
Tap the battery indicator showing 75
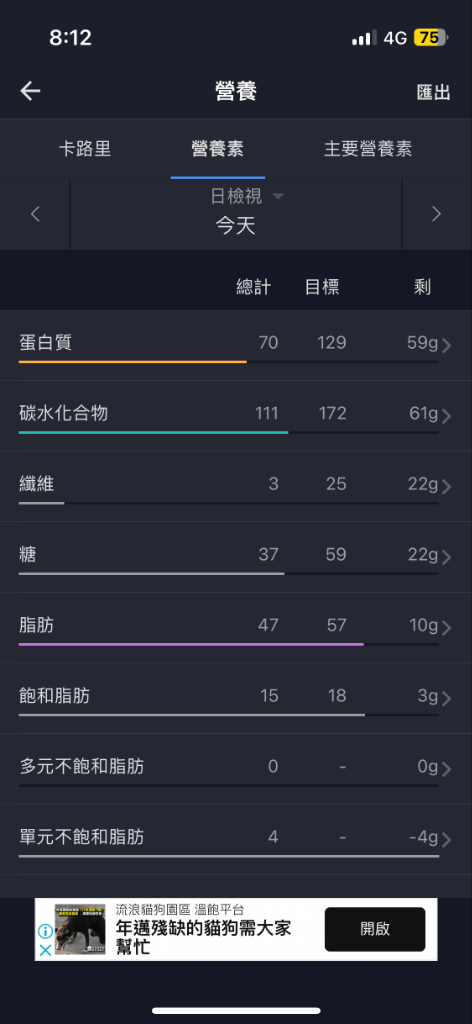click(430, 38)
